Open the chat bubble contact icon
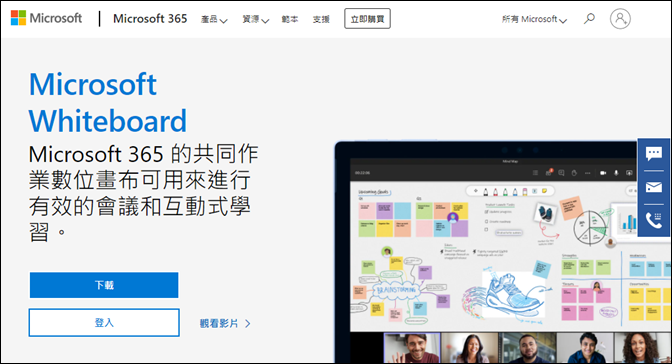This screenshot has width=672, height=364. pos(654,153)
